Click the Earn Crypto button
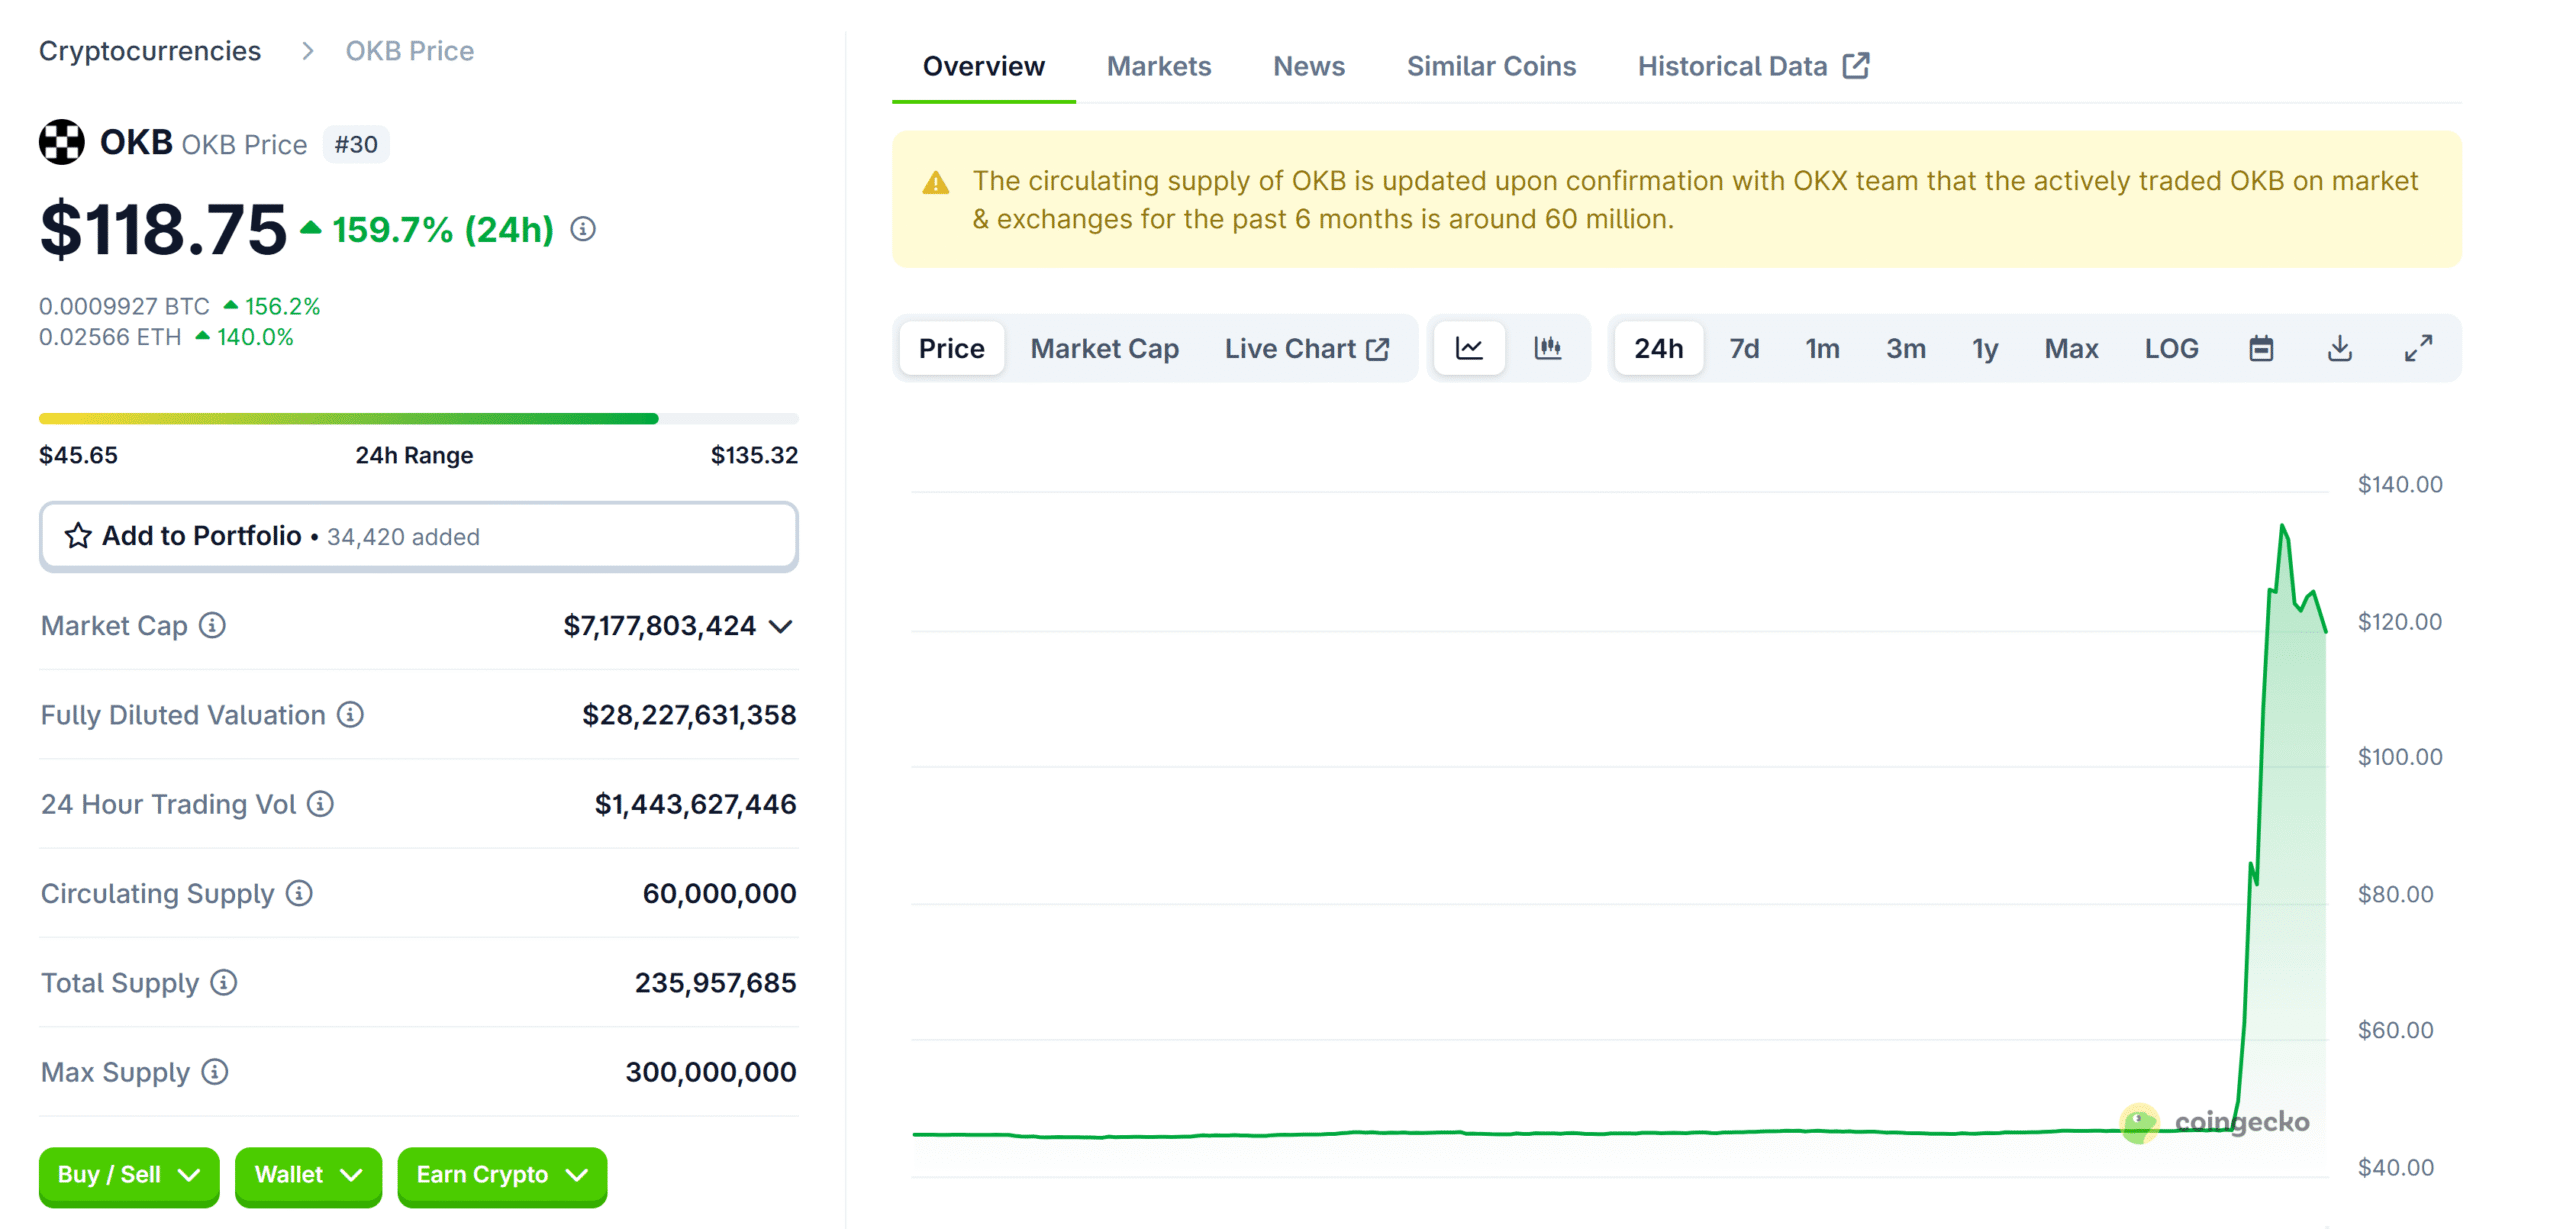 tap(501, 1175)
